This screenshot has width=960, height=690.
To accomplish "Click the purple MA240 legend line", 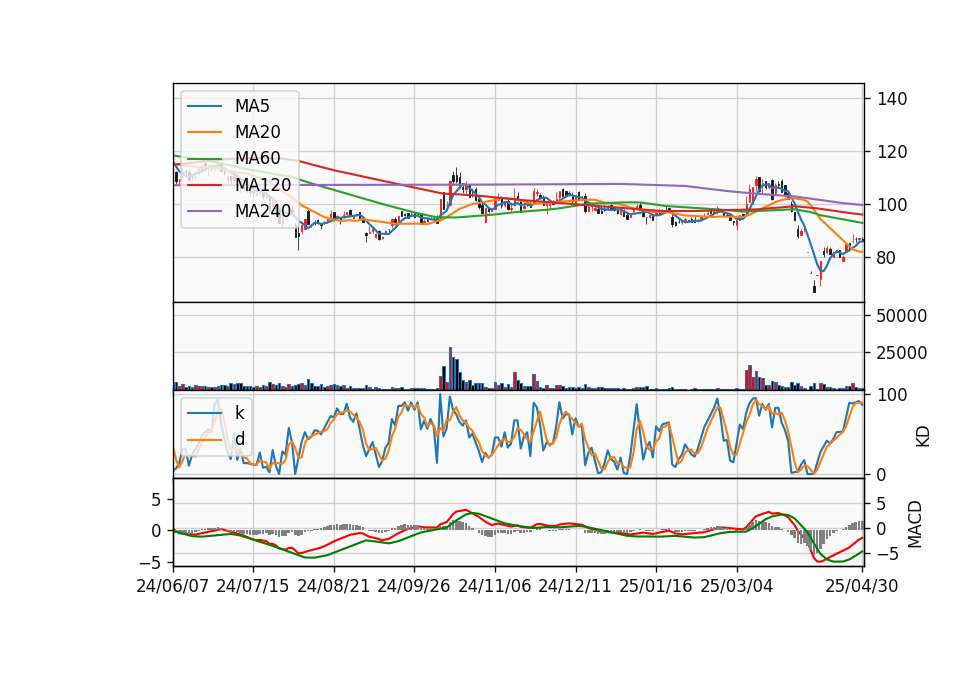I will 204,212.
